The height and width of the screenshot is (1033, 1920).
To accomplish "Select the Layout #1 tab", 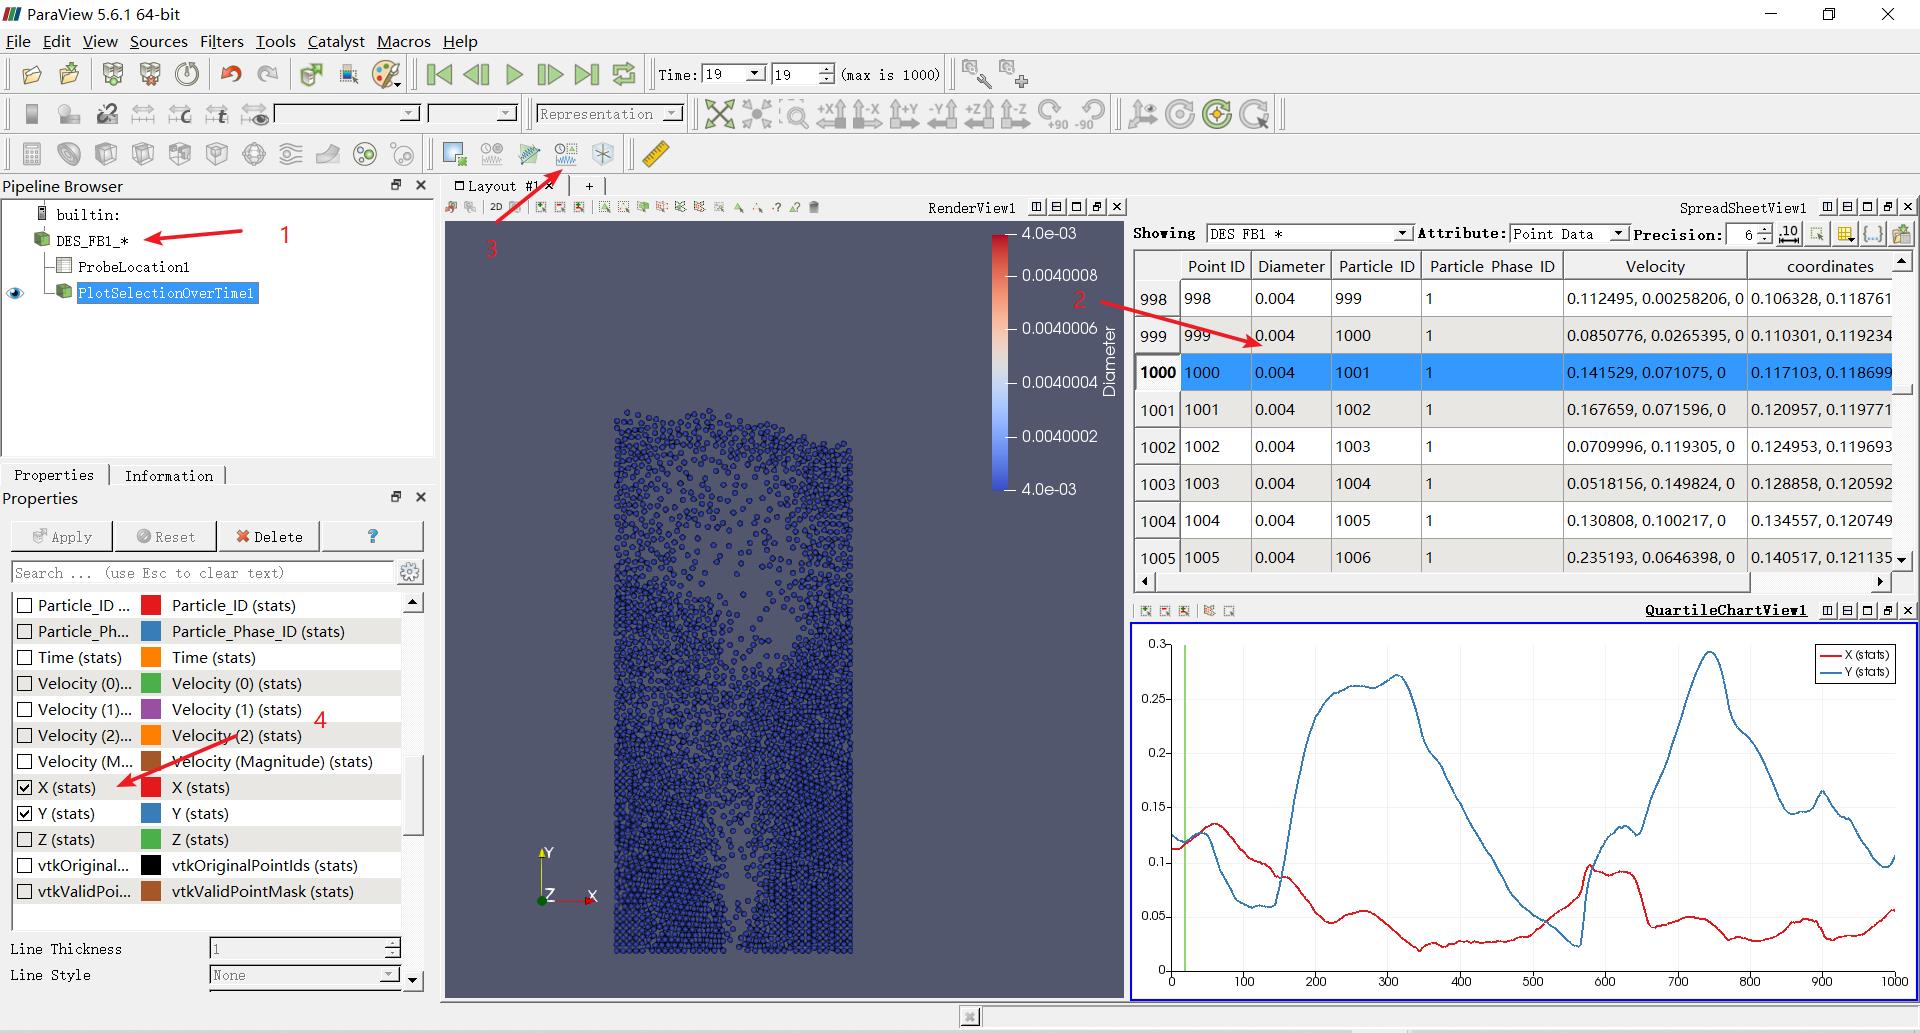I will click(x=502, y=186).
